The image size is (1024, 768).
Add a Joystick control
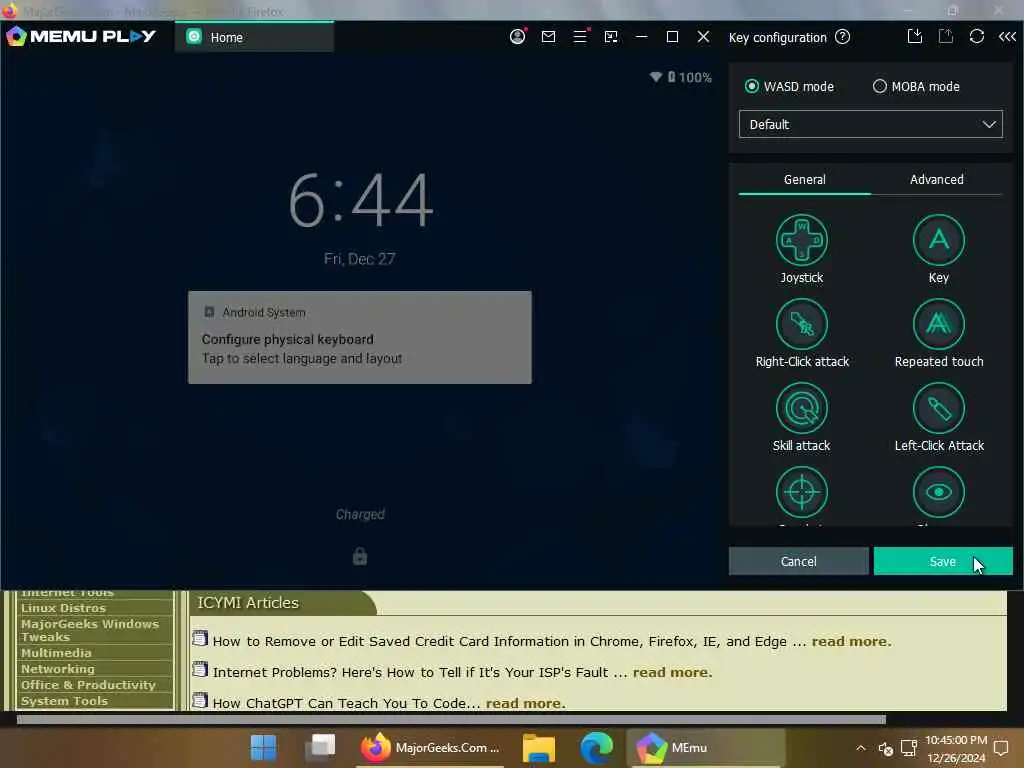click(x=801, y=240)
